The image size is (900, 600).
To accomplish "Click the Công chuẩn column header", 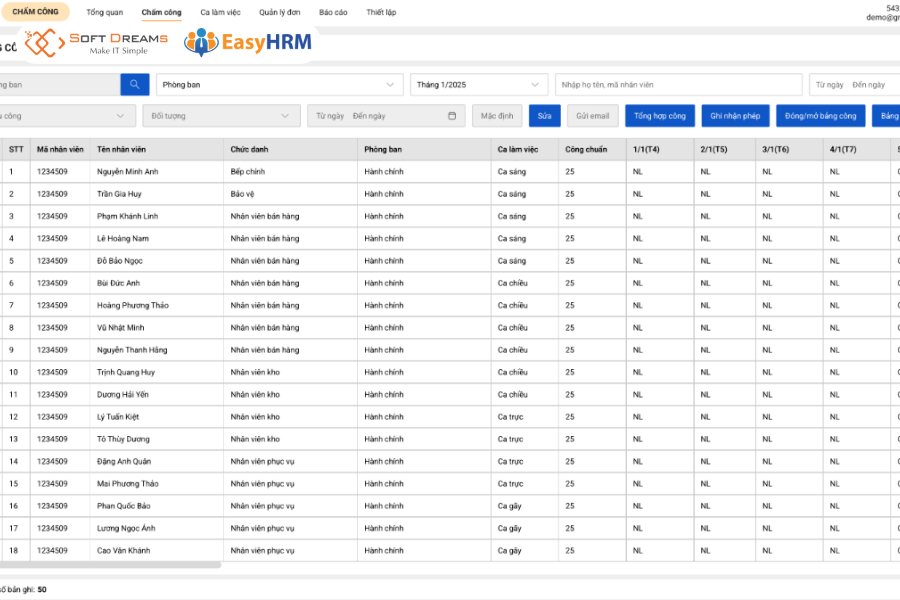I will tap(592, 149).
